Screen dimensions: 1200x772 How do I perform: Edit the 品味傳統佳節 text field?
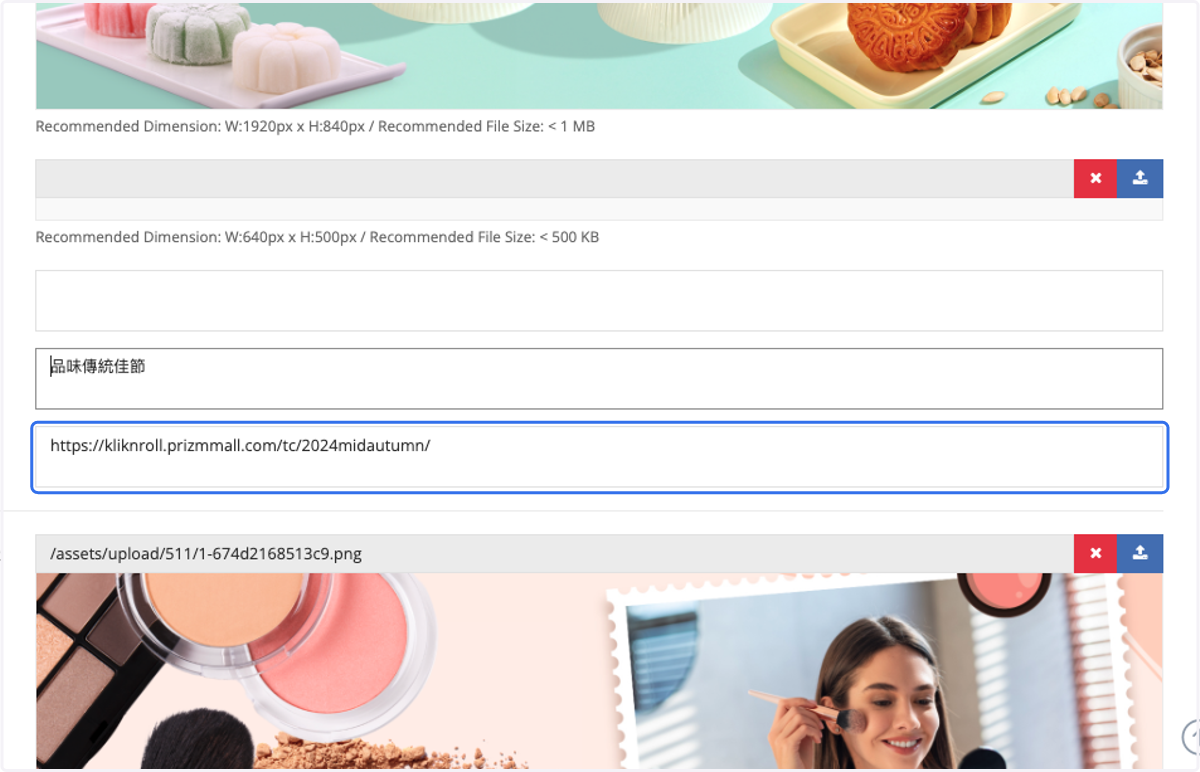click(599, 379)
